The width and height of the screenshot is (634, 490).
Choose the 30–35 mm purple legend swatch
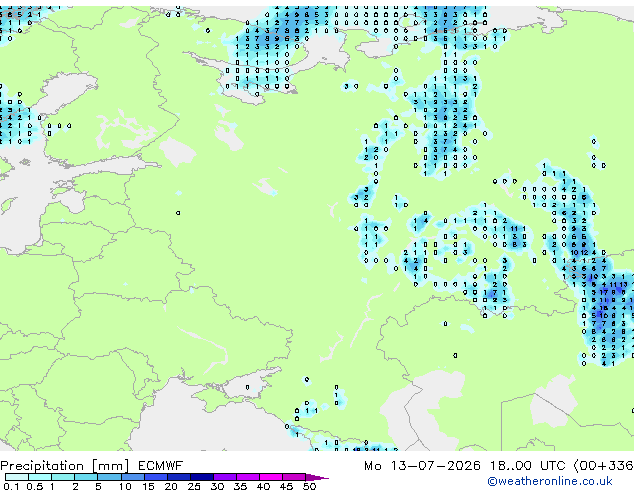click(x=224, y=477)
